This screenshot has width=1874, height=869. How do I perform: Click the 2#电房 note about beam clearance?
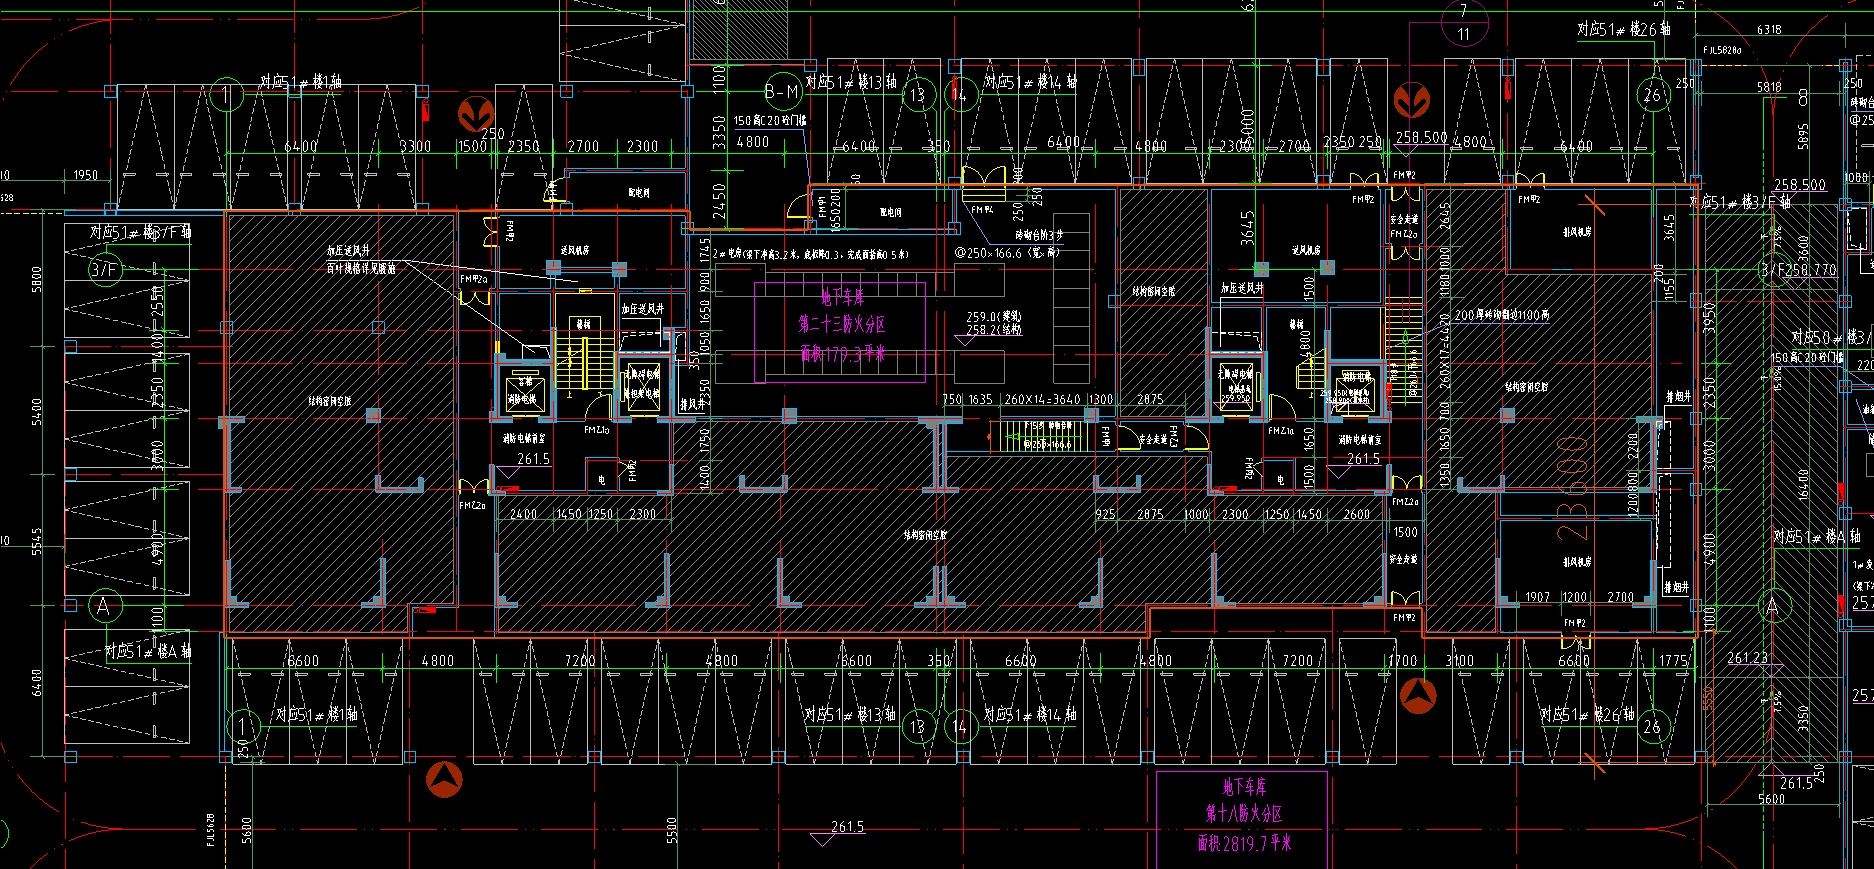(811, 254)
